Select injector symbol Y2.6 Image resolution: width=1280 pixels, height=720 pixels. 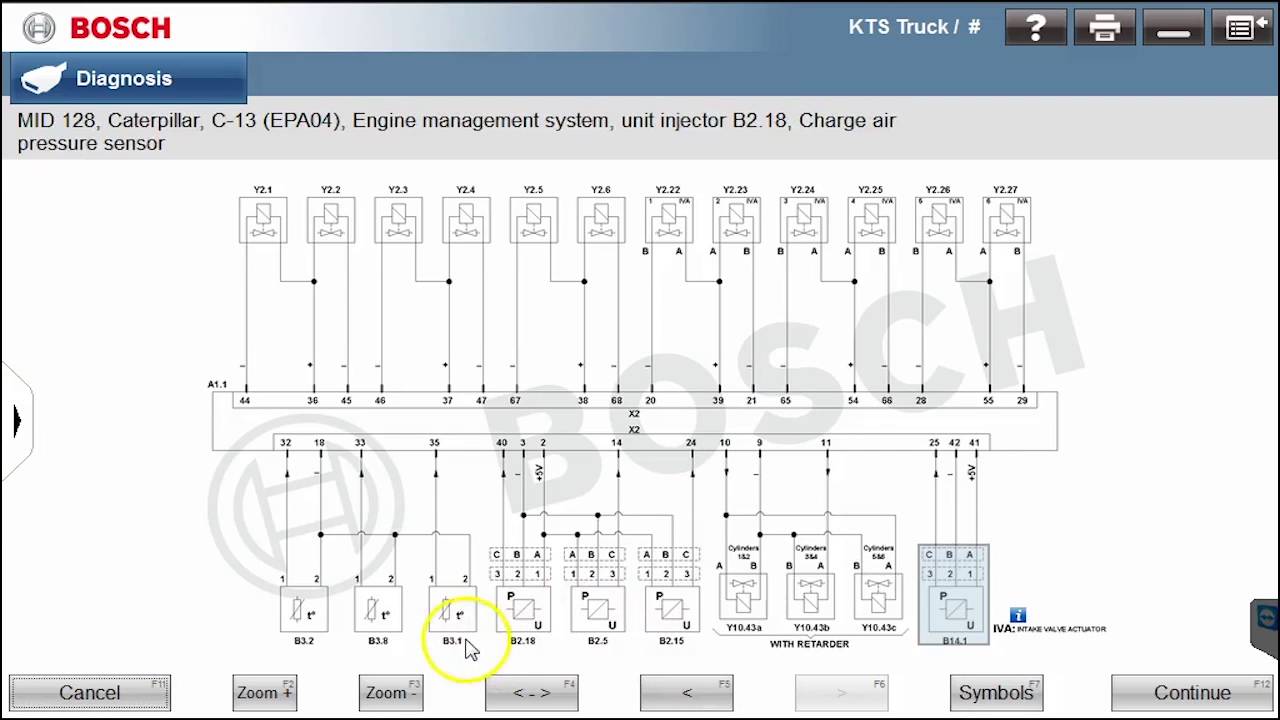601,220
